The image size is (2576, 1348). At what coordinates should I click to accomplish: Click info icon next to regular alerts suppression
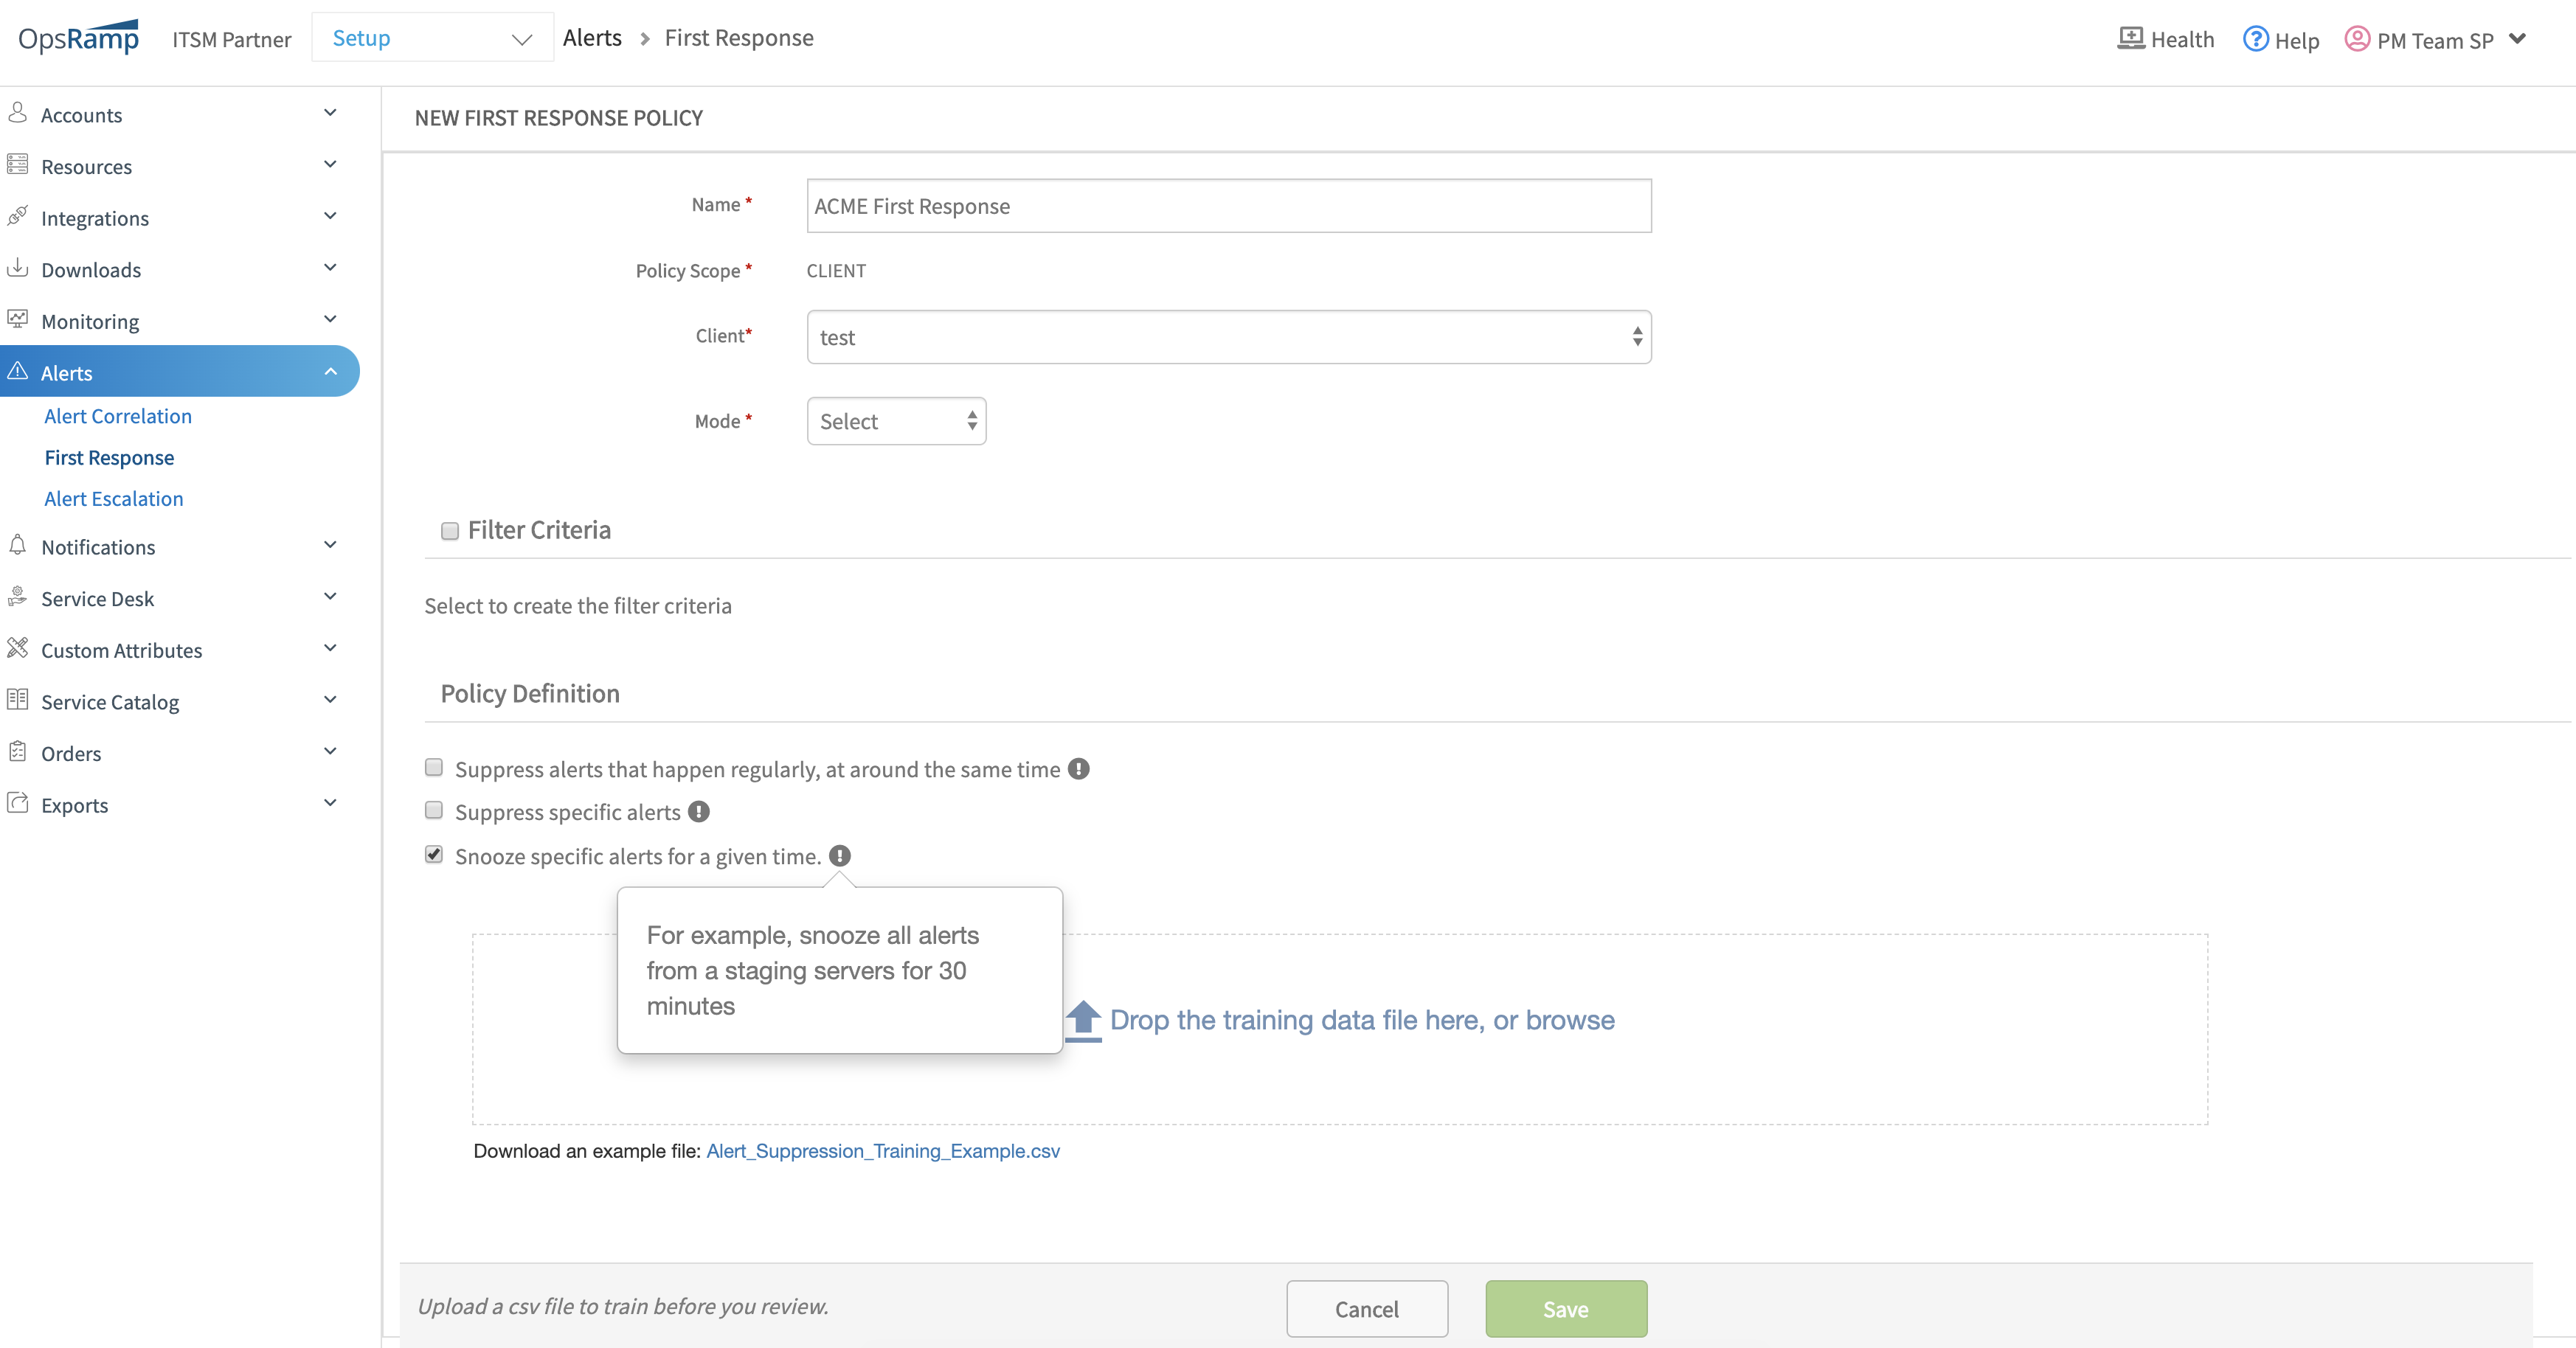click(1078, 769)
